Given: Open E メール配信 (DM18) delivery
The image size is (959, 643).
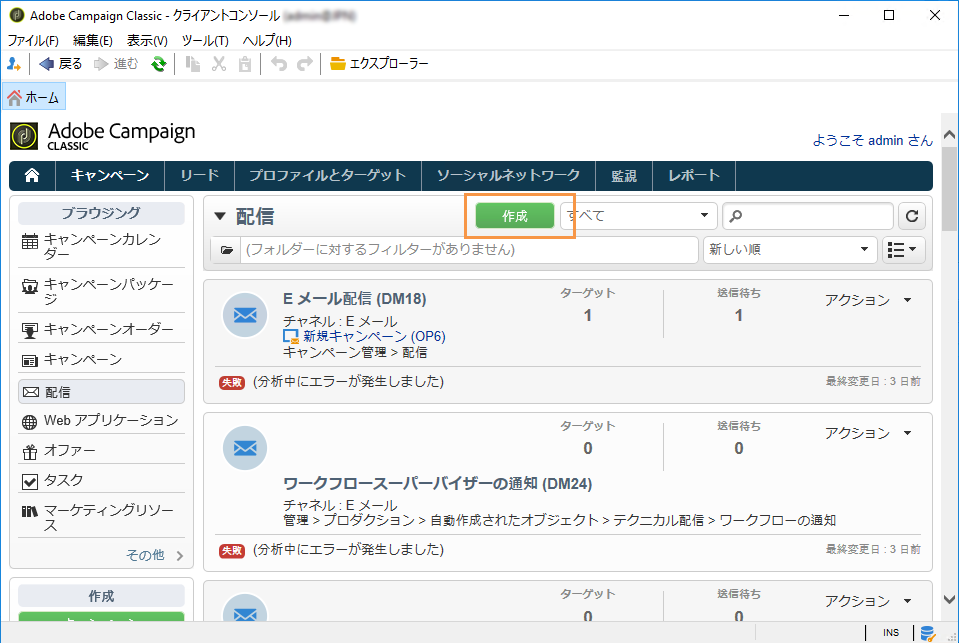Looking at the screenshot, I should click(x=355, y=299).
